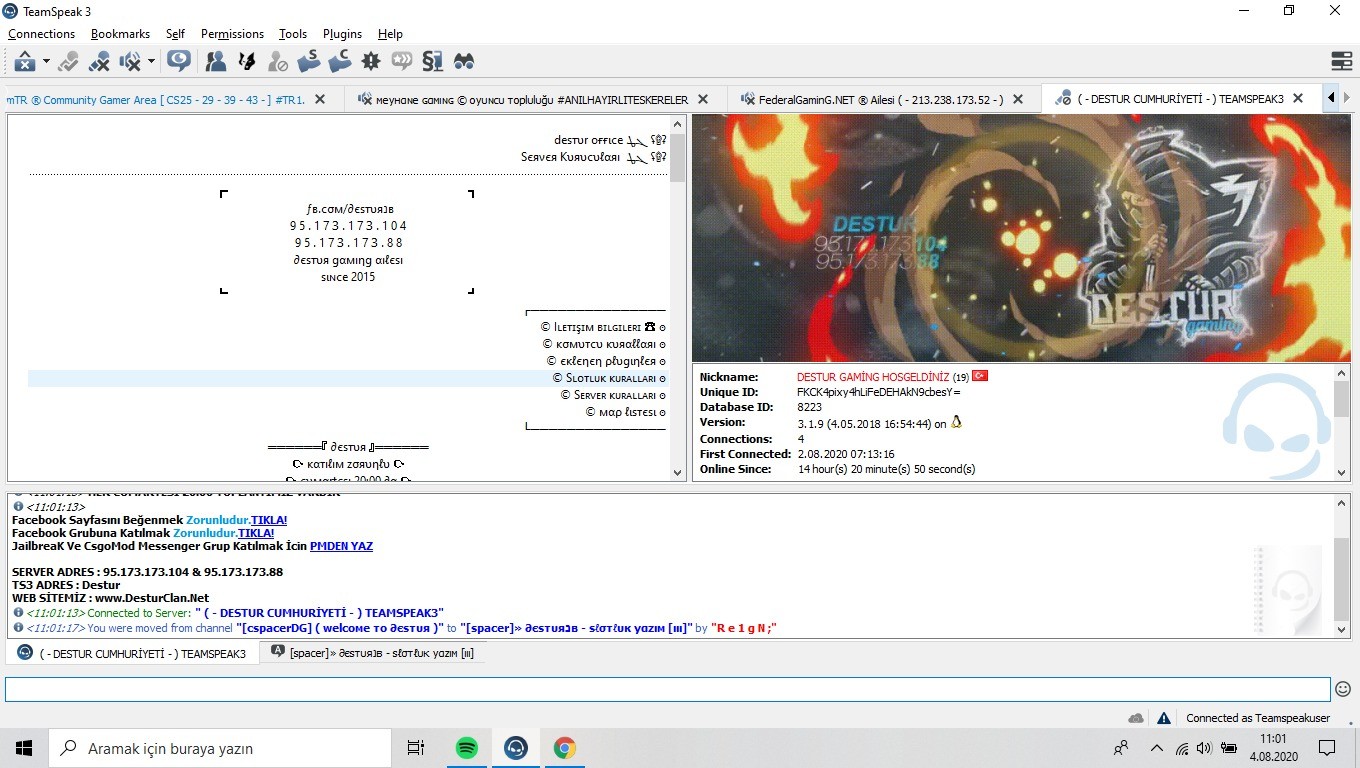The height and width of the screenshot is (768, 1360).
Task: Focus the chat message input field
Action: pos(668,689)
